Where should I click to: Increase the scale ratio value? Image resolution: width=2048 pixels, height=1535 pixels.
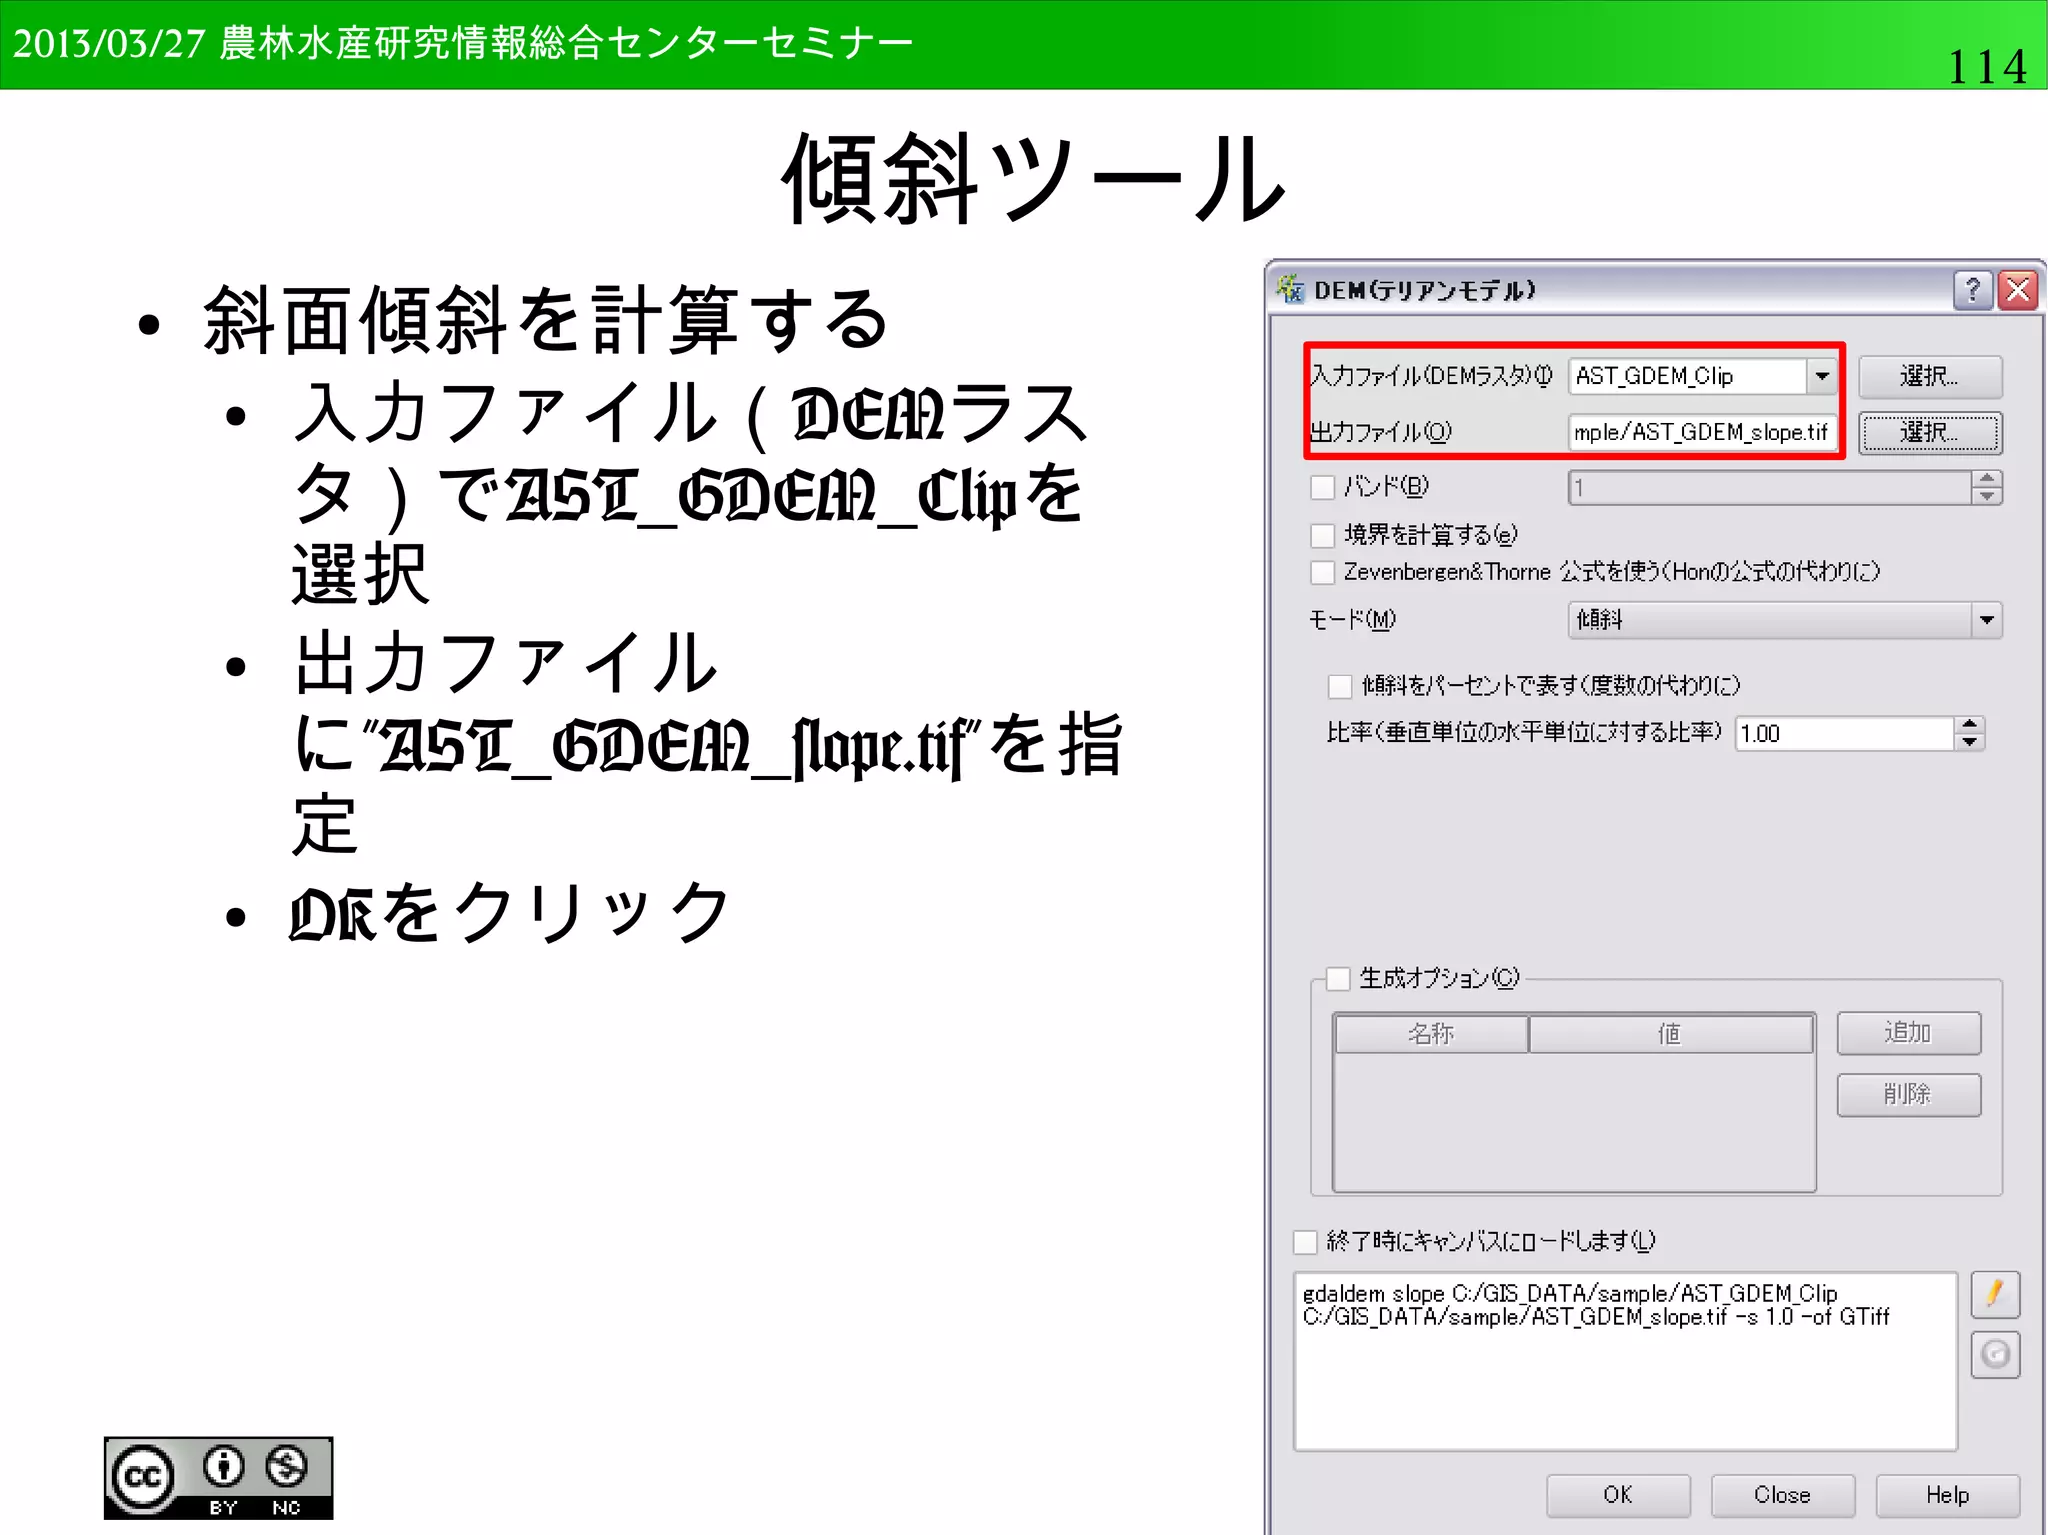(1969, 724)
